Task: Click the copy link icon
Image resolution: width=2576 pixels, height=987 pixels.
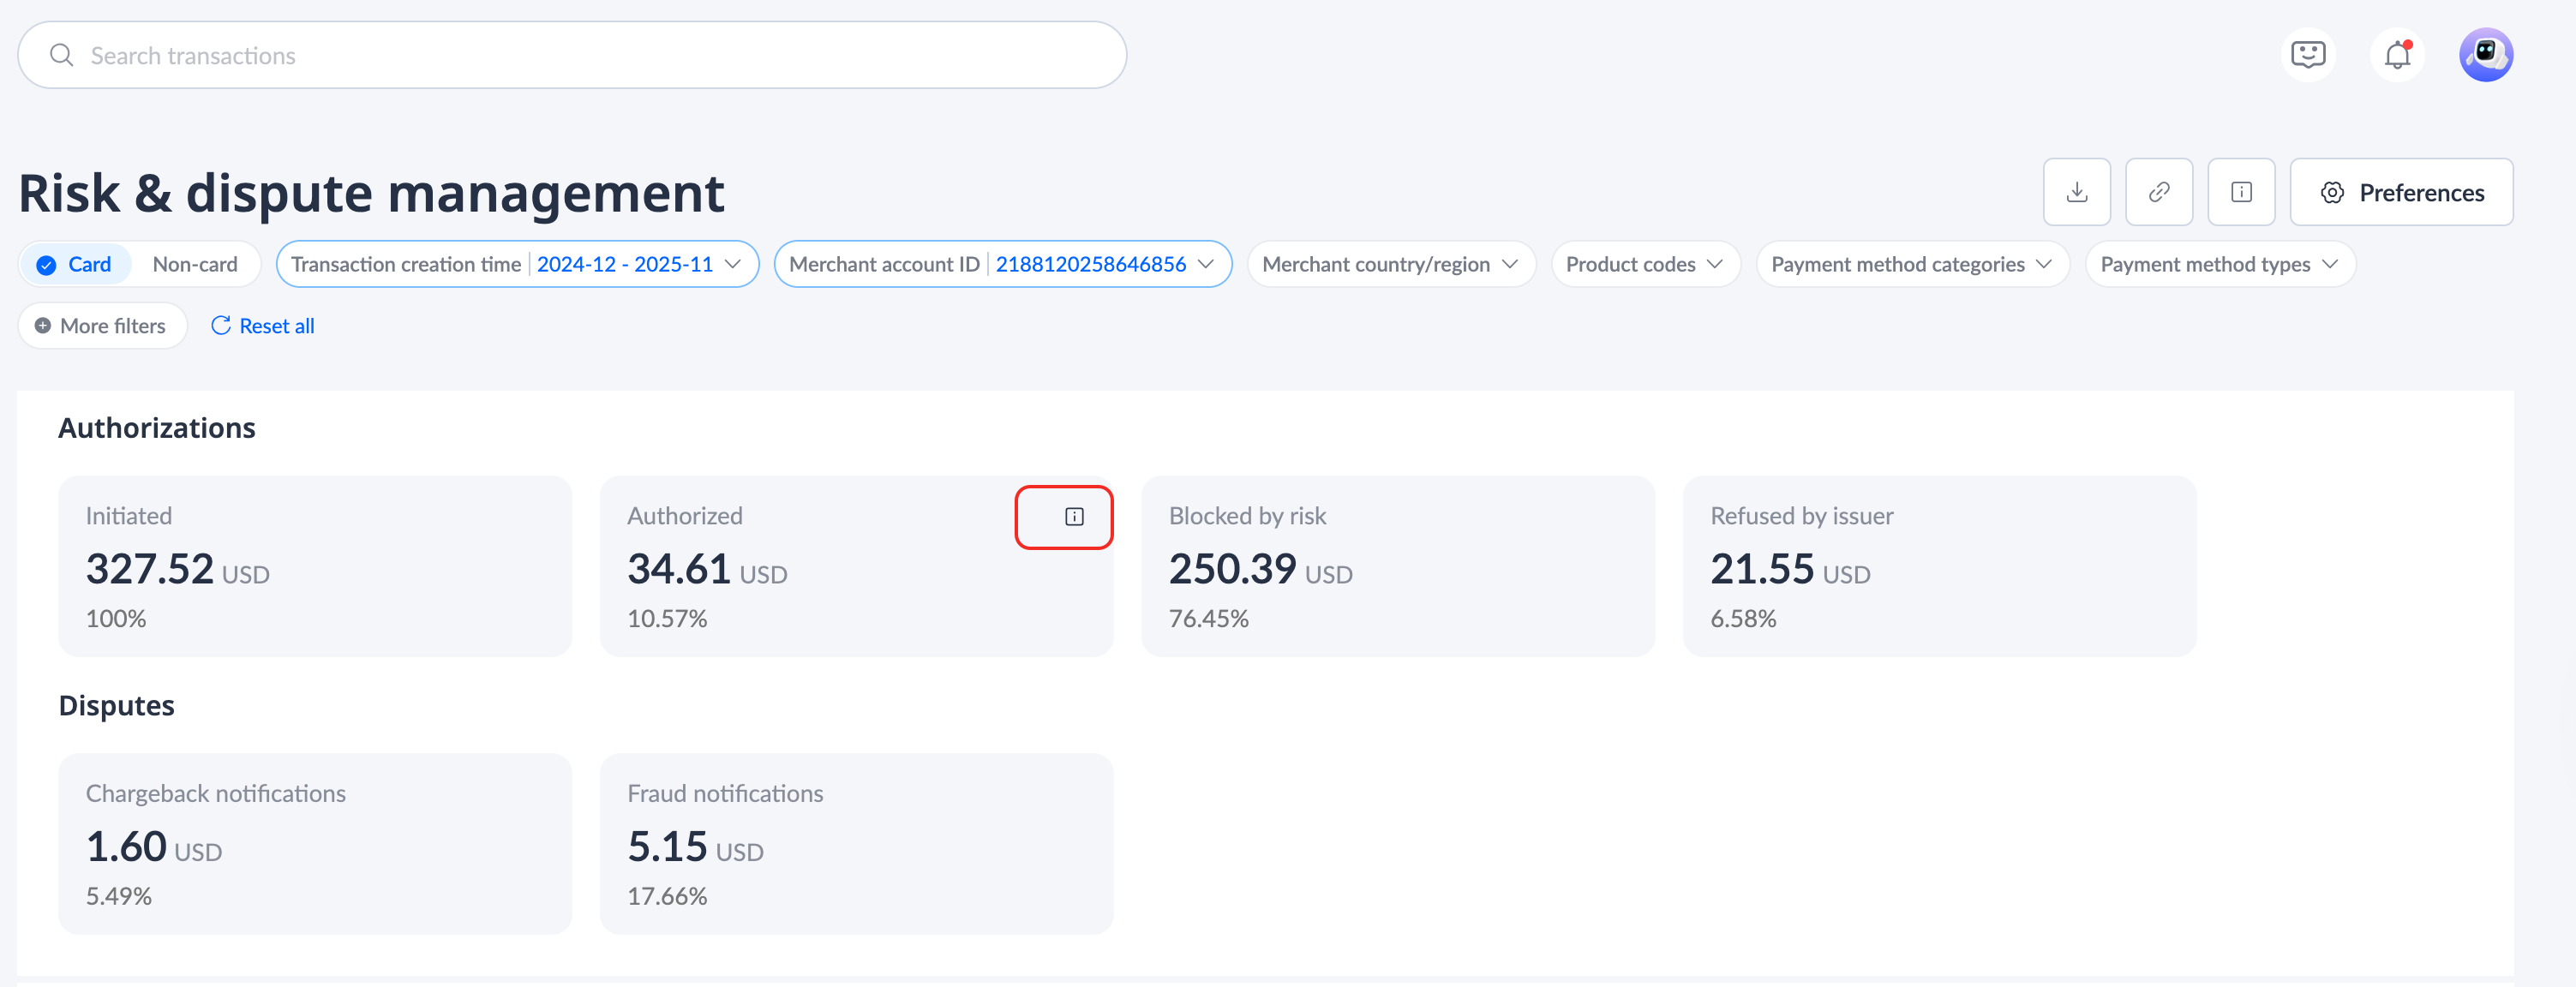Action: click(2158, 192)
